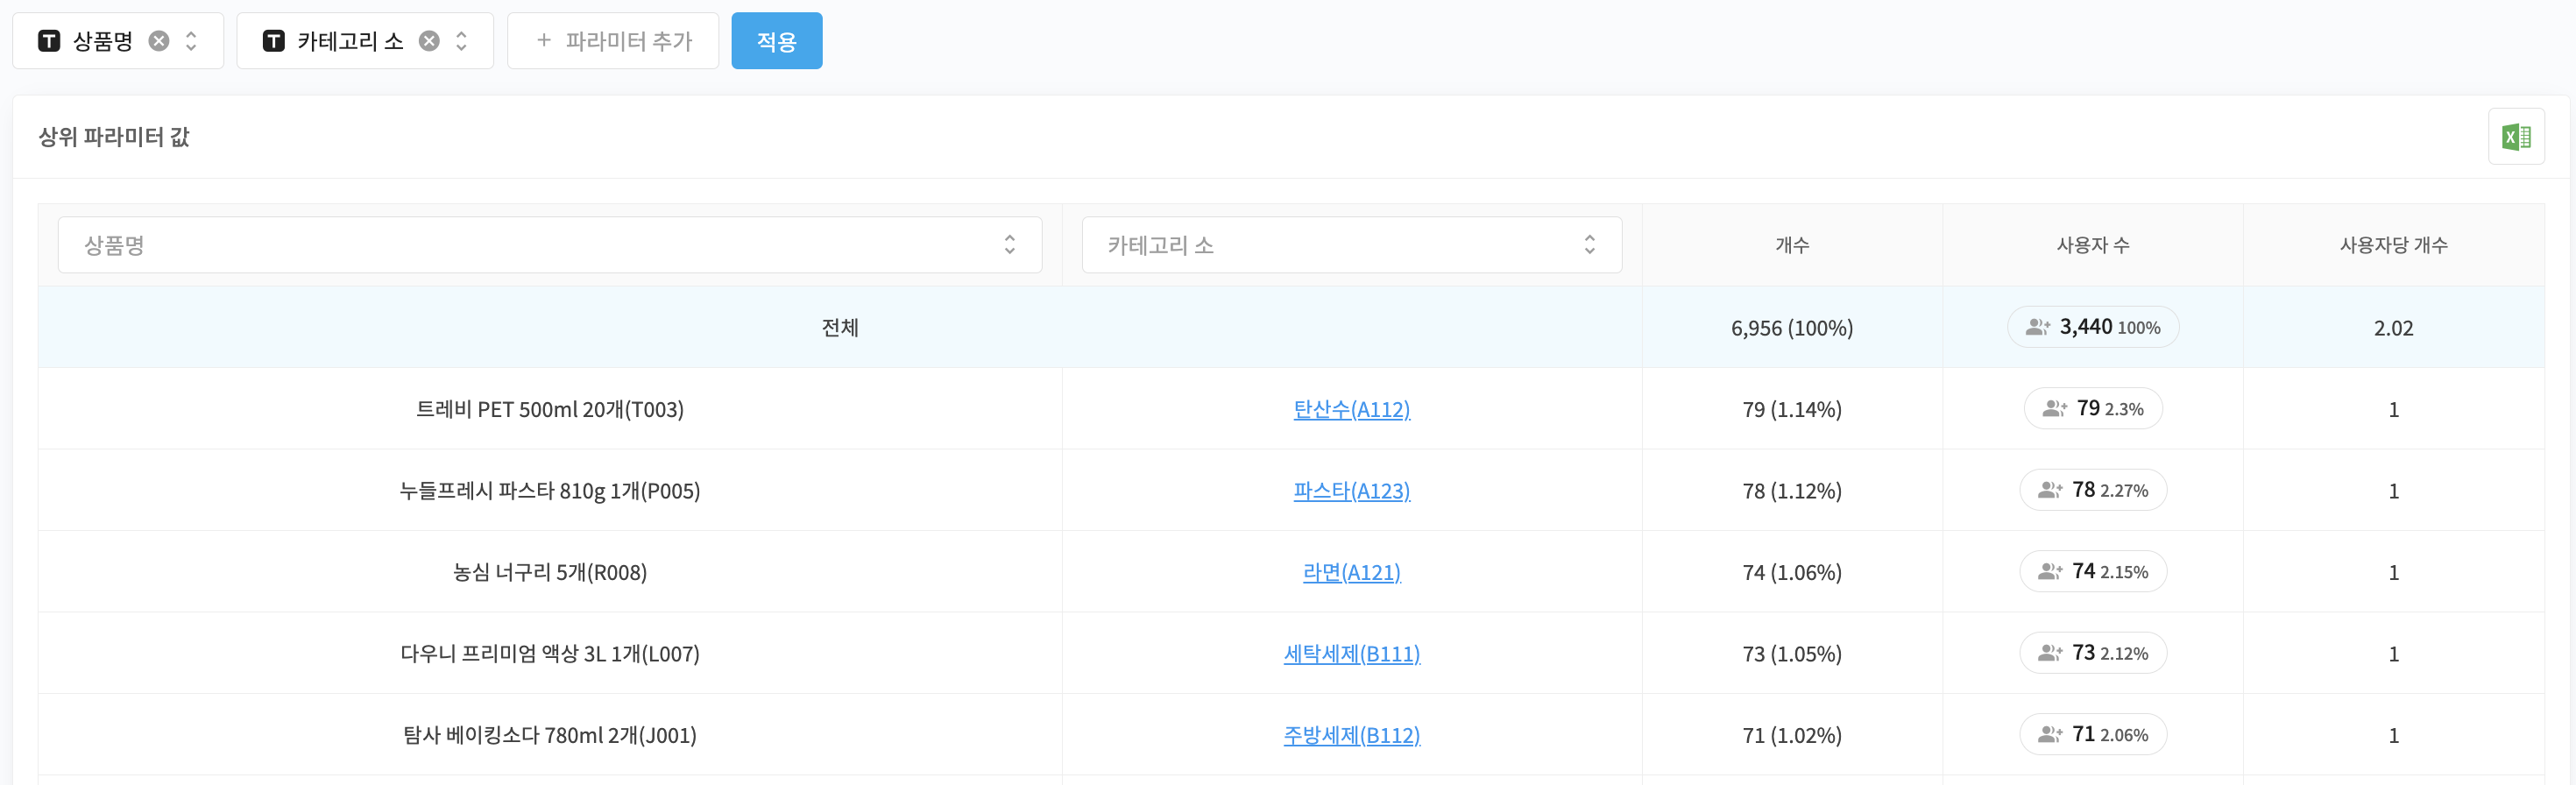Click total users badge 3,440 100%
This screenshot has width=2576, height=785.
[x=2092, y=327]
